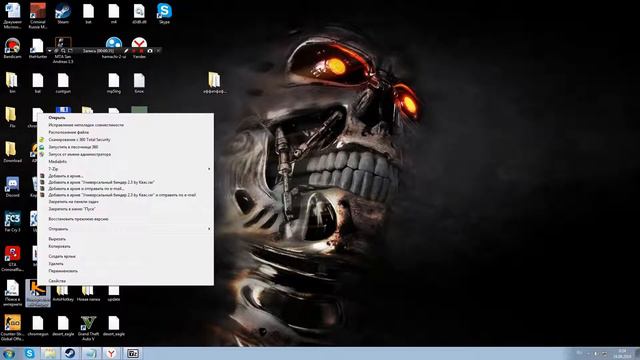
Task: Open File Explorer from the taskbar
Action: click(x=50, y=353)
